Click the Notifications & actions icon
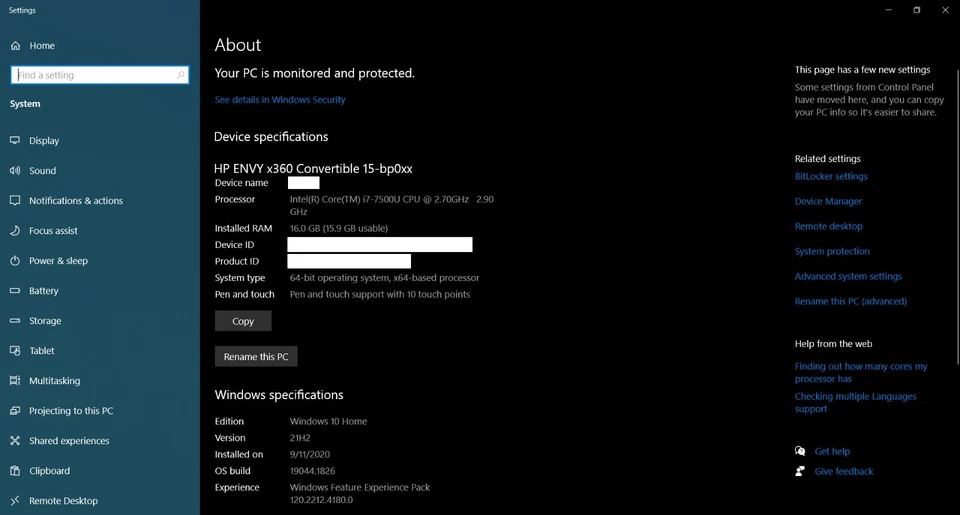The width and height of the screenshot is (960, 515). 15,200
